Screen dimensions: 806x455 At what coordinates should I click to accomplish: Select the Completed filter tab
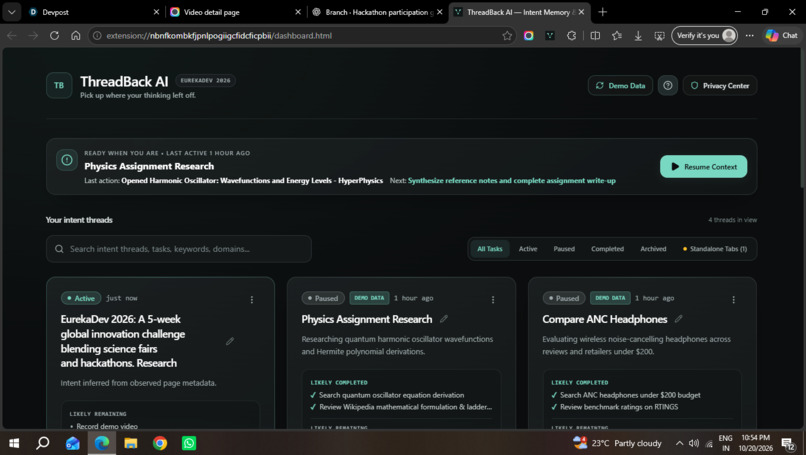pyautogui.click(x=607, y=249)
